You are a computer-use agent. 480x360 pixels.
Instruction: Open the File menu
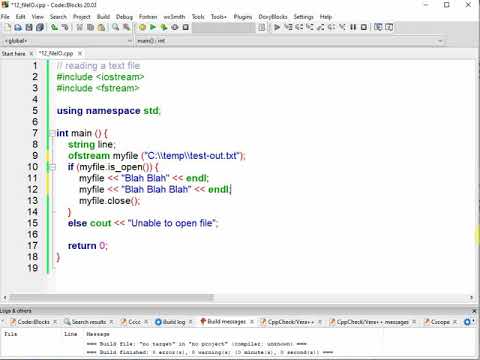(5, 17)
